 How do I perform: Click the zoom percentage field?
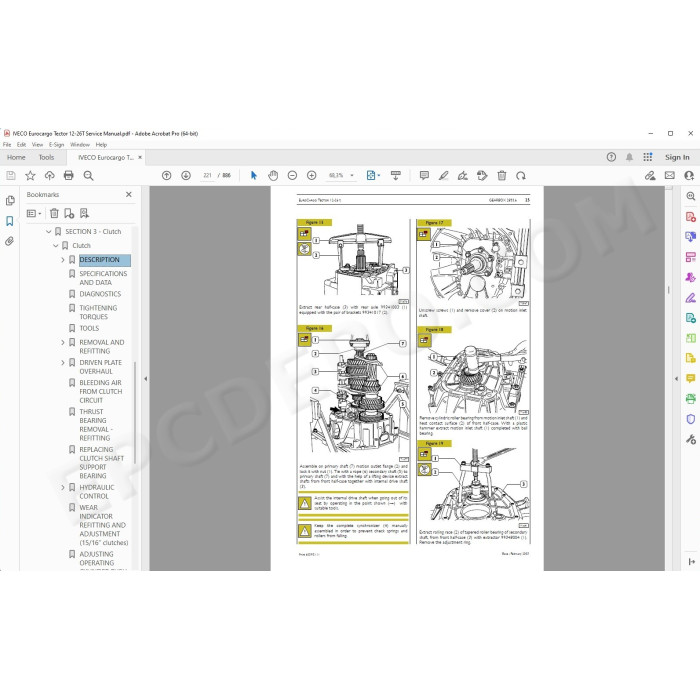(336, 175)
